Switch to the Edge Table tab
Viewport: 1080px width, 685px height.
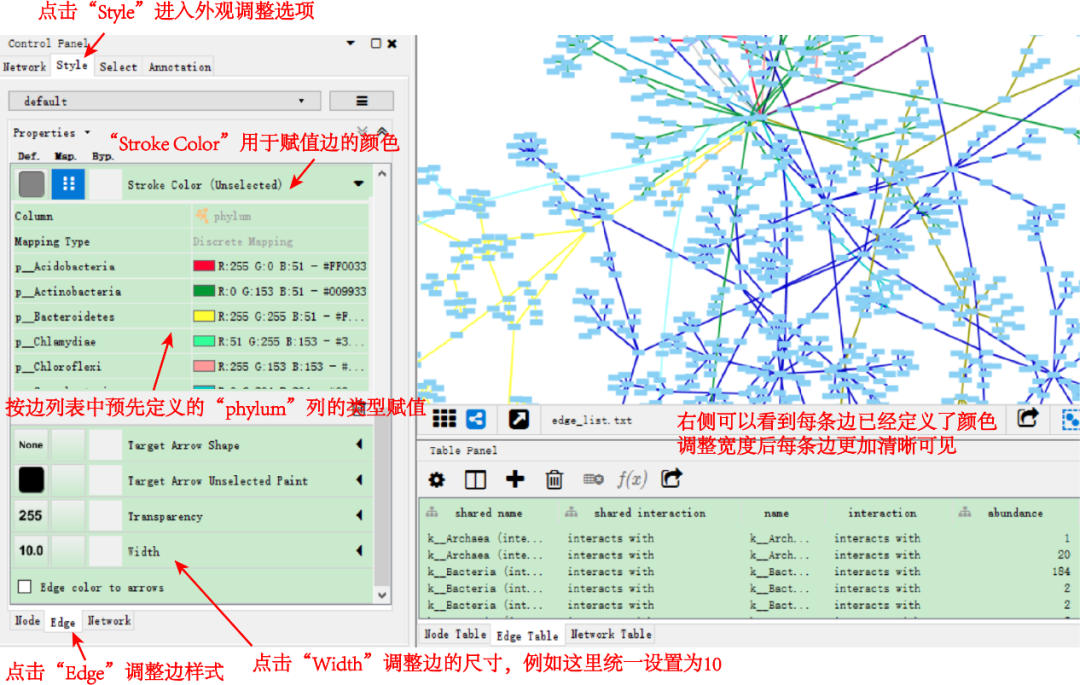(527, 635)
